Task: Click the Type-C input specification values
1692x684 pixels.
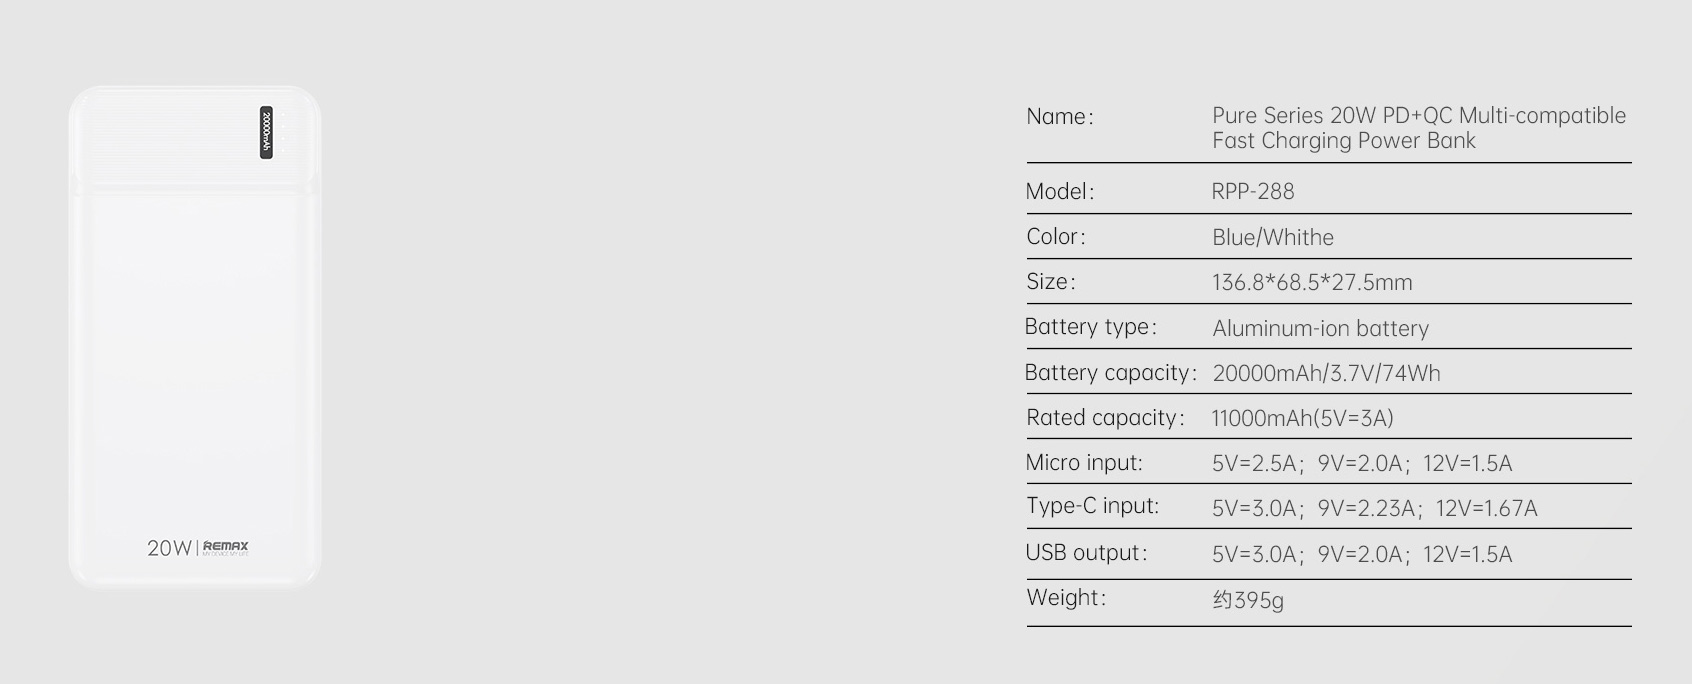Action: click(1375, 509)
